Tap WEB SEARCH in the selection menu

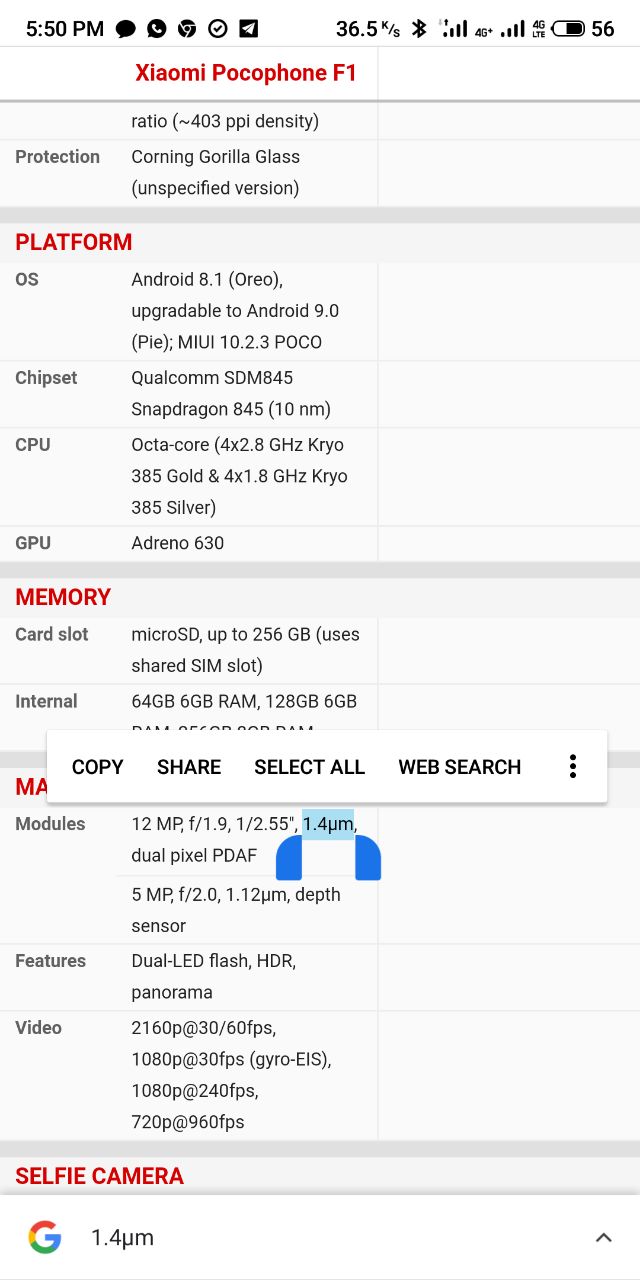460,767
